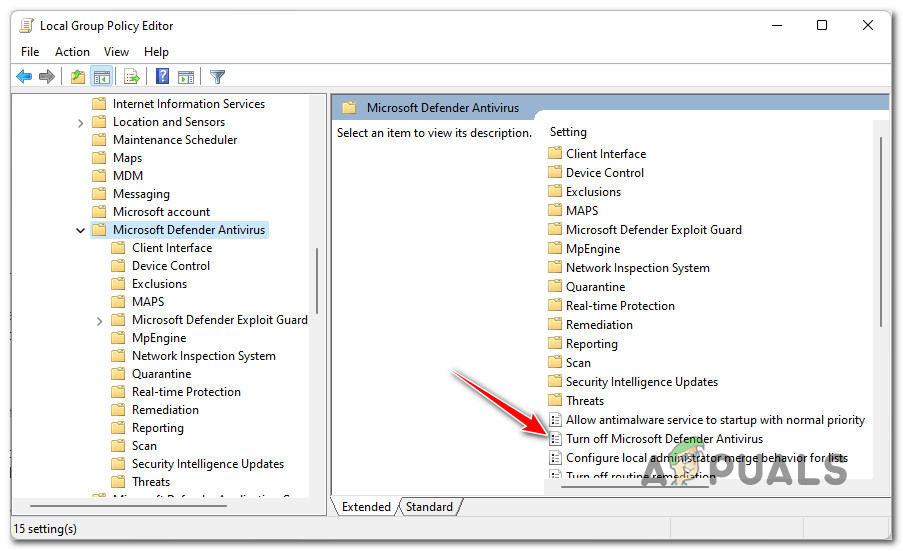Expand Microsoft Defender Exploit Guard tree node
Screen dimensions: 903x551
click(x=100, y=321)
